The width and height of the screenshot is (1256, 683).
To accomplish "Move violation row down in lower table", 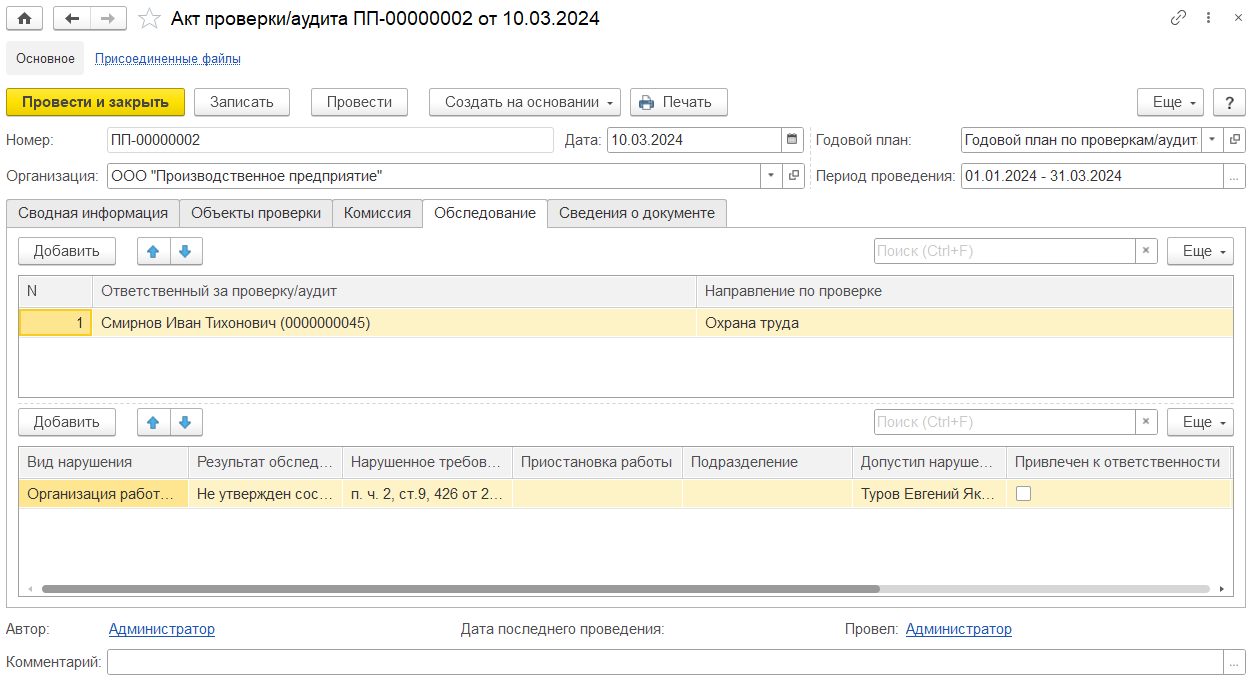I will click(185, 422).
